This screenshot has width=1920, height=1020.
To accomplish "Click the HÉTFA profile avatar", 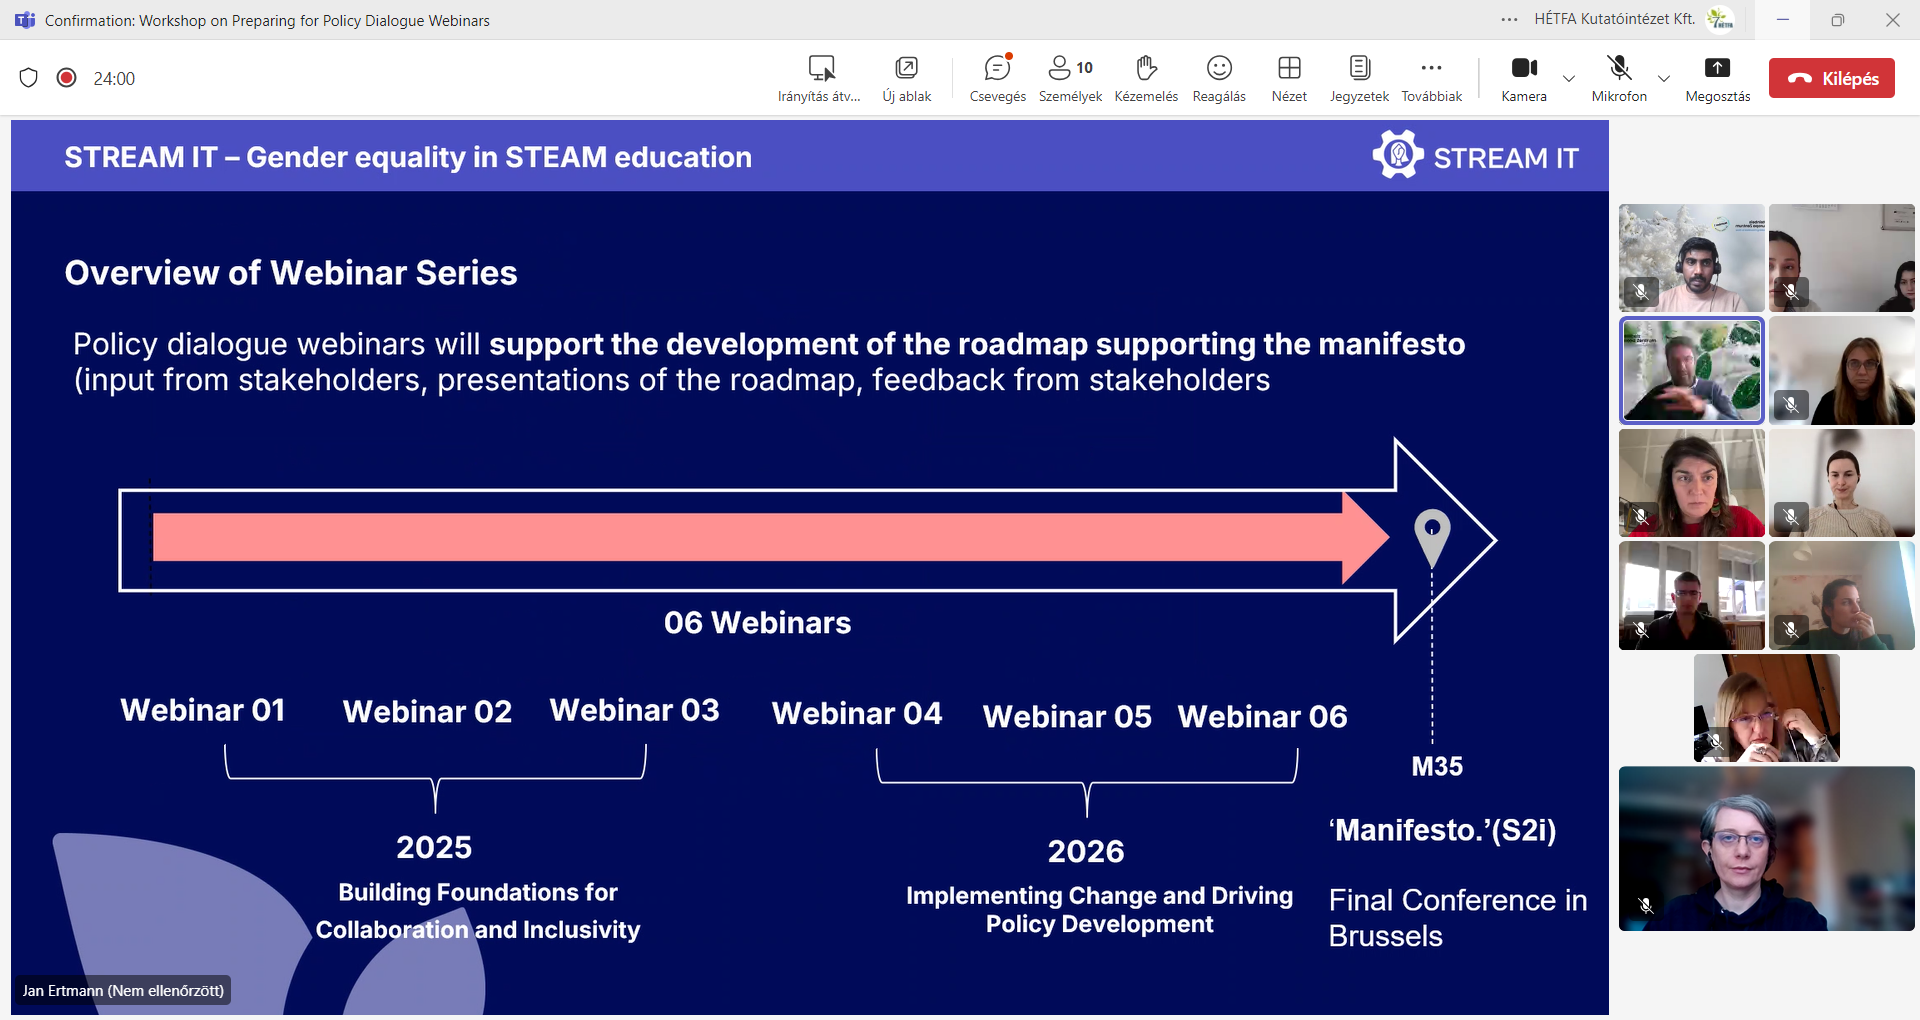I will pyautogui.click(x=1719, y=19).
